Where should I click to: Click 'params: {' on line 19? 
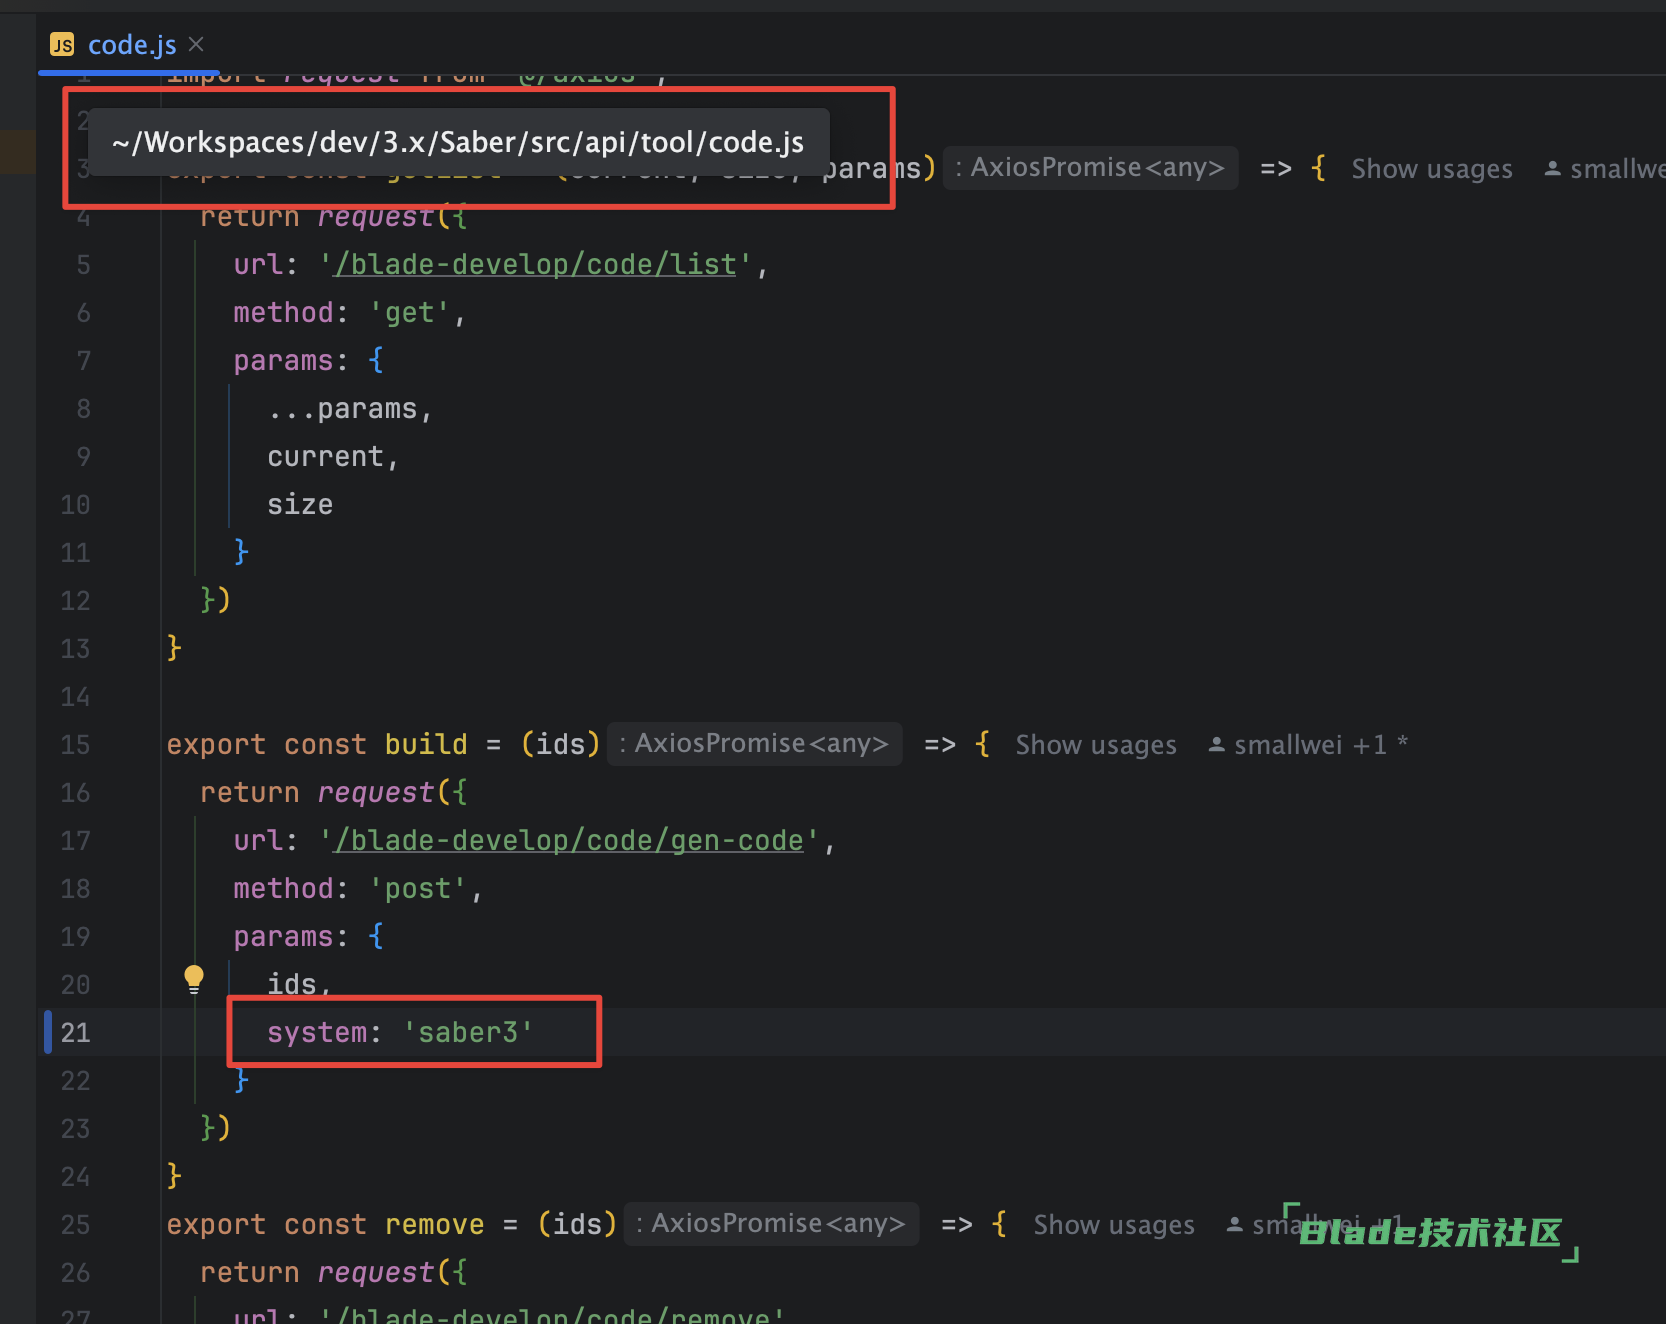(308, 937)
